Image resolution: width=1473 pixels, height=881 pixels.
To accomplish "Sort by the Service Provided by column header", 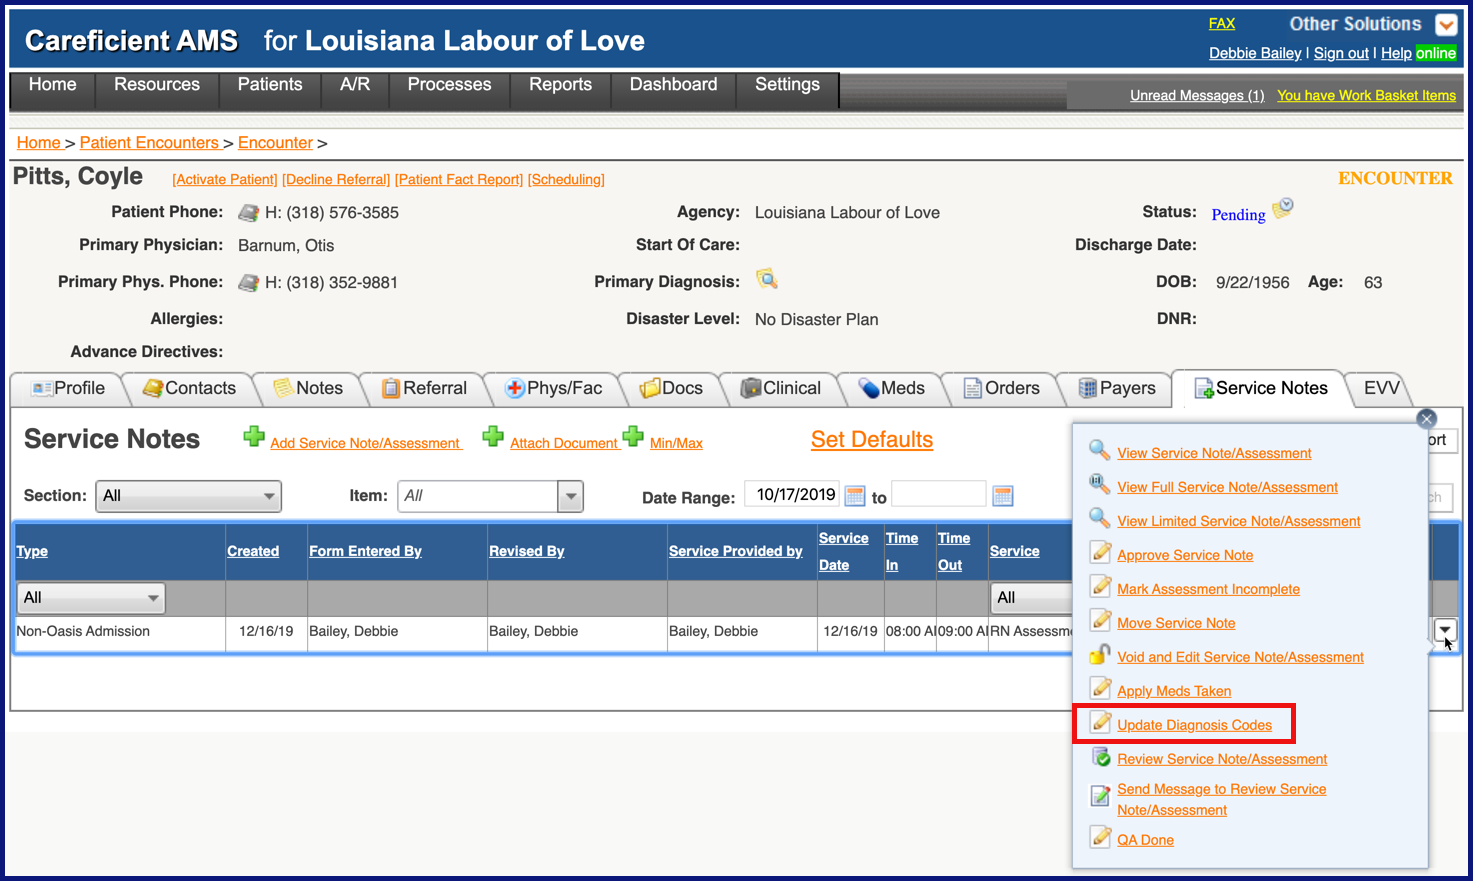I will (x=736, y=551).
